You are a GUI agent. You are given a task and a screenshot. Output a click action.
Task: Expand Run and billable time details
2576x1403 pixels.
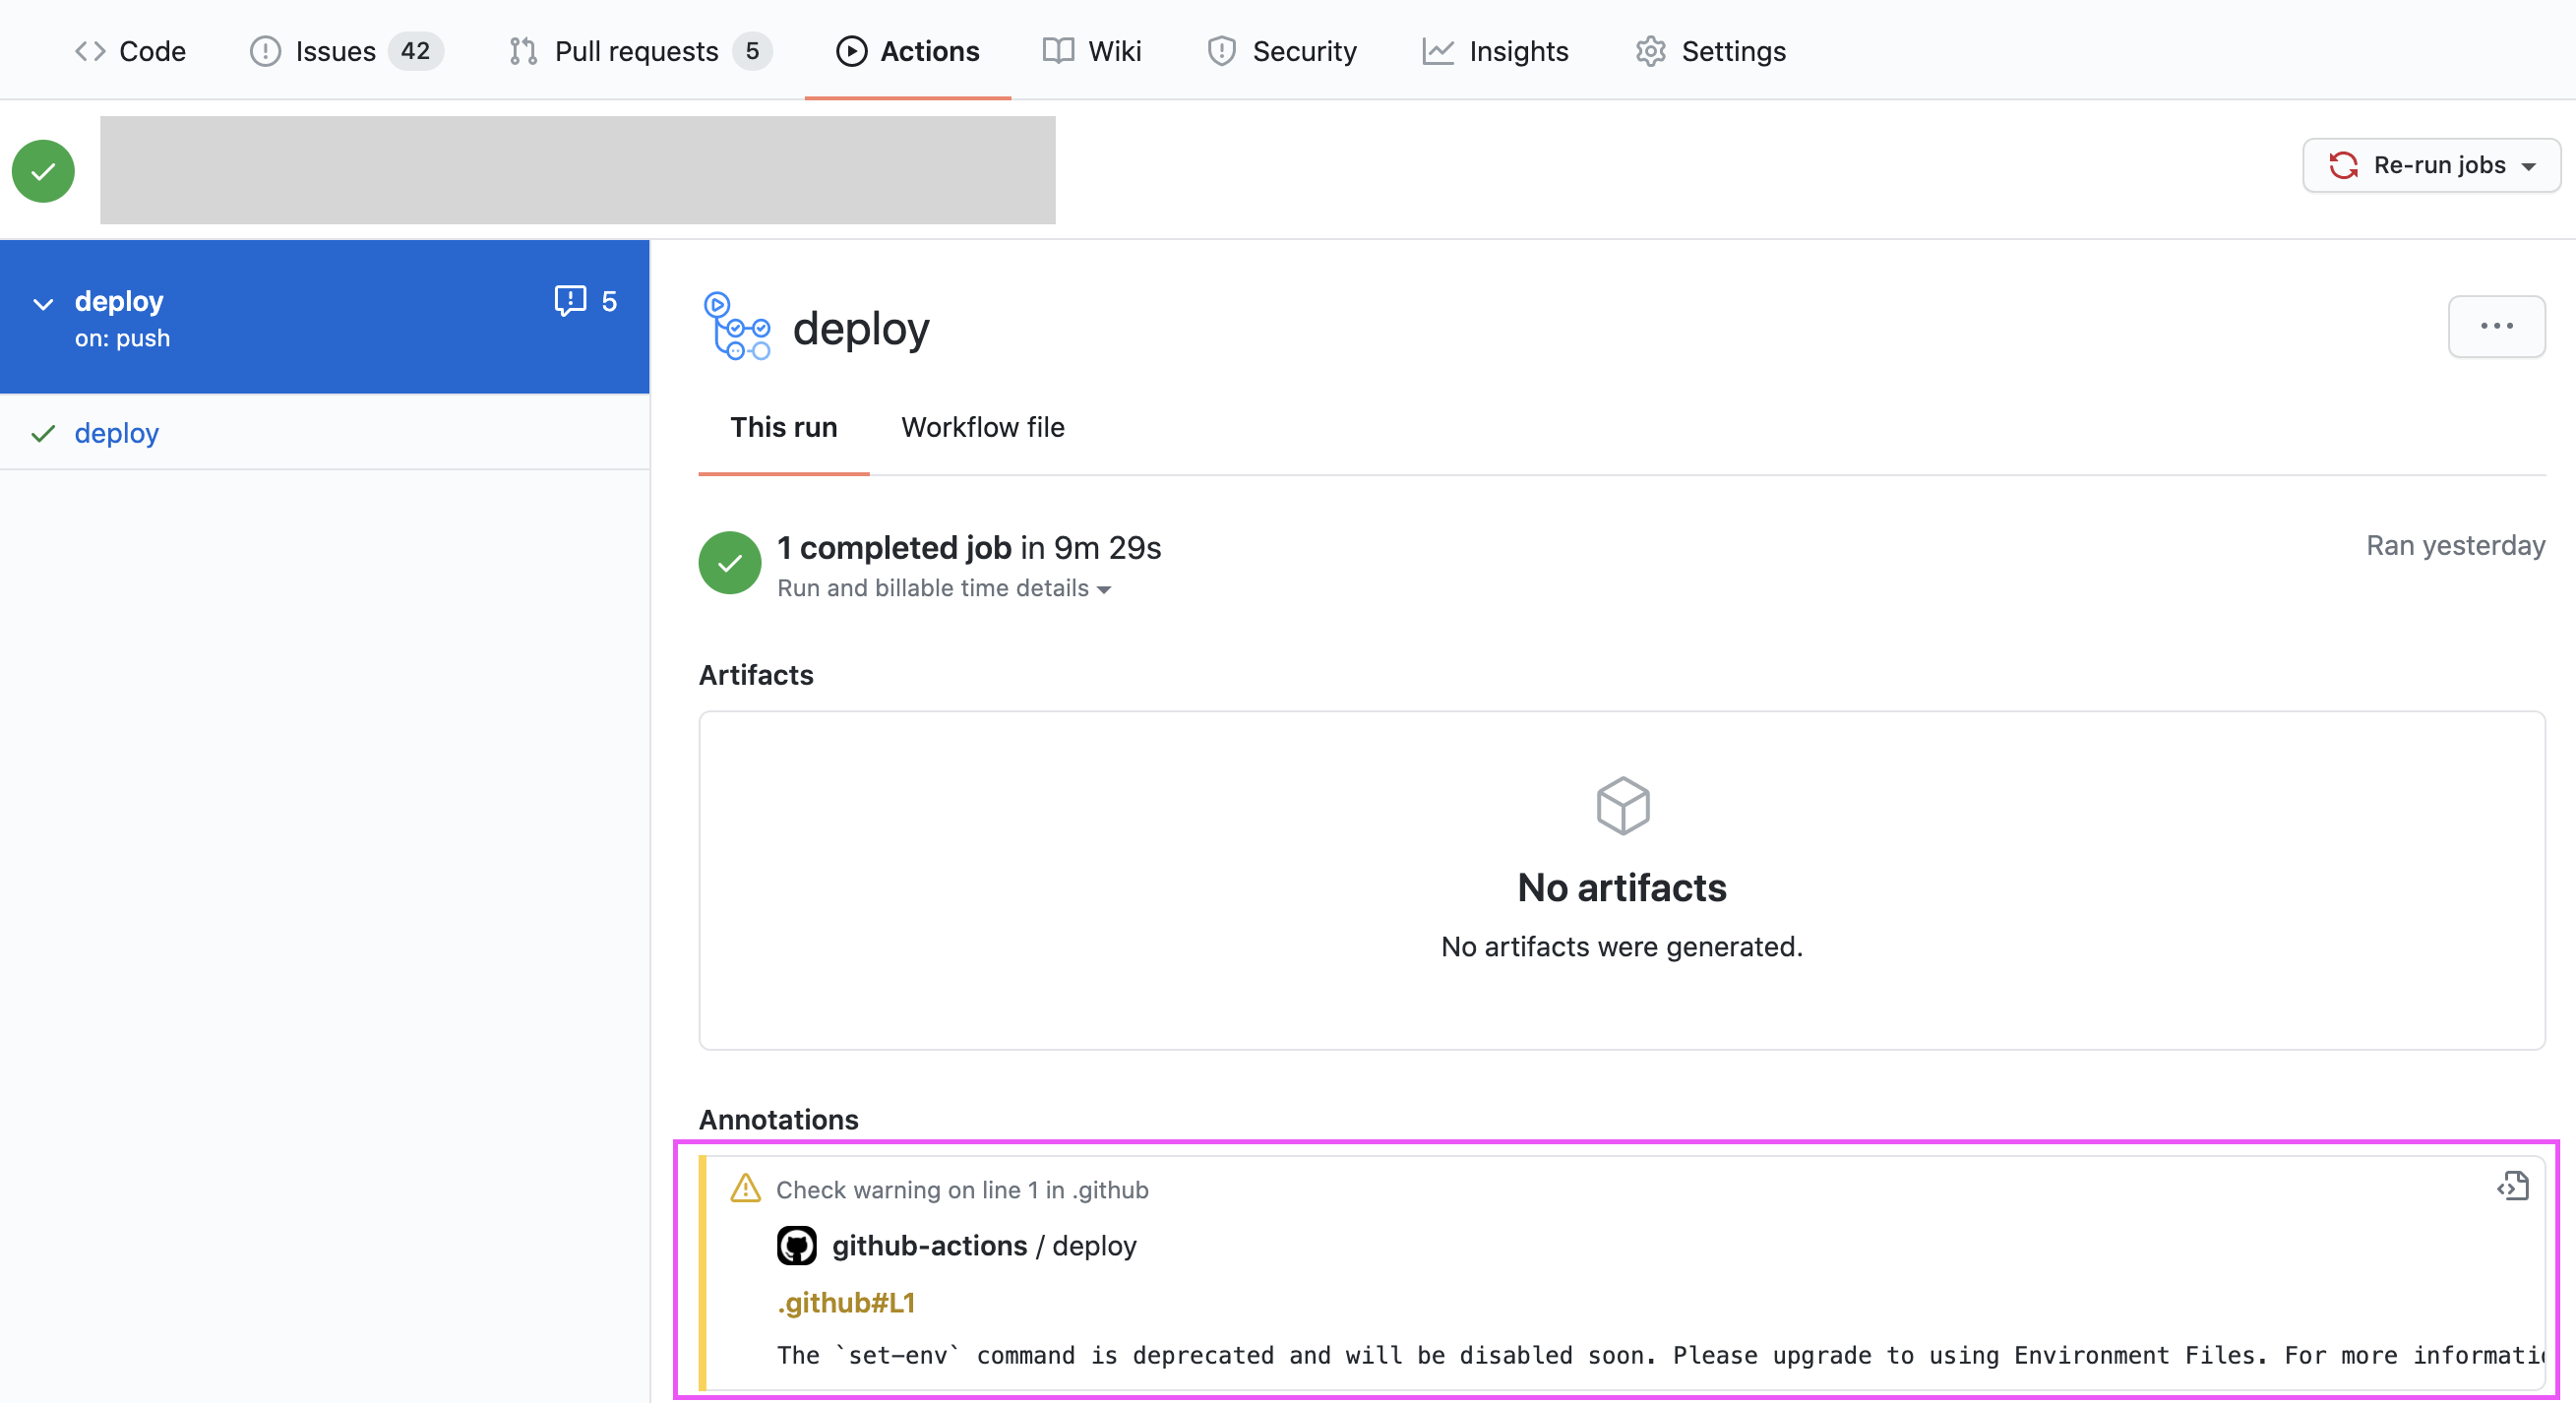(943, 589)
